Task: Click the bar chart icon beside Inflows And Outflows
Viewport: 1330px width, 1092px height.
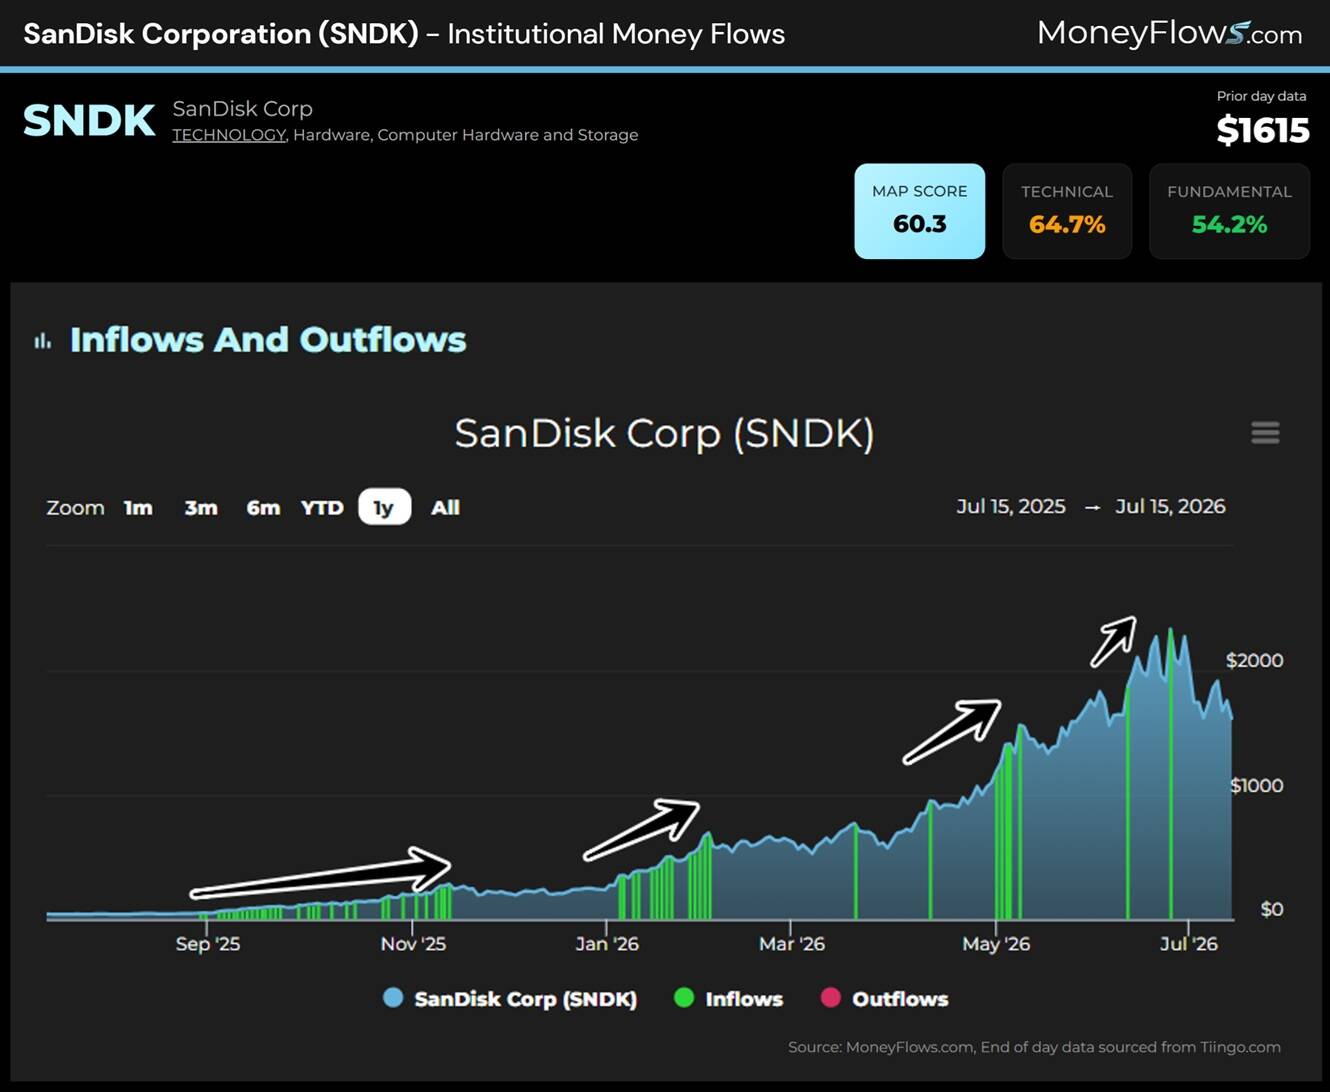Action: tap(42, 341)
